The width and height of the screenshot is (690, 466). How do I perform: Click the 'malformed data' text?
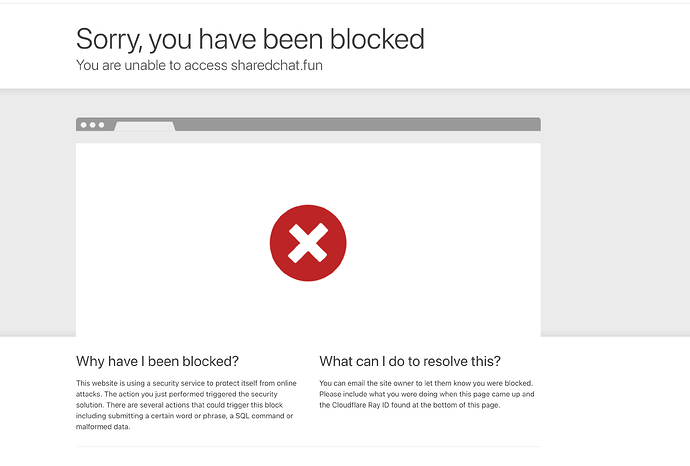tap(102, 427)
